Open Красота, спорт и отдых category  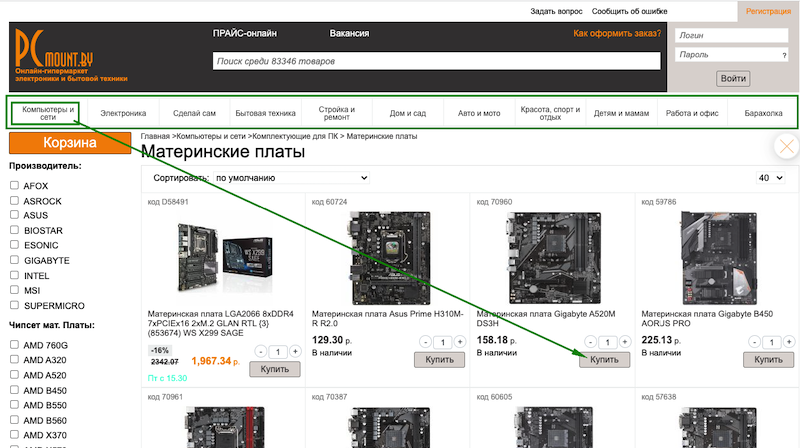click(x=550, y=113)
